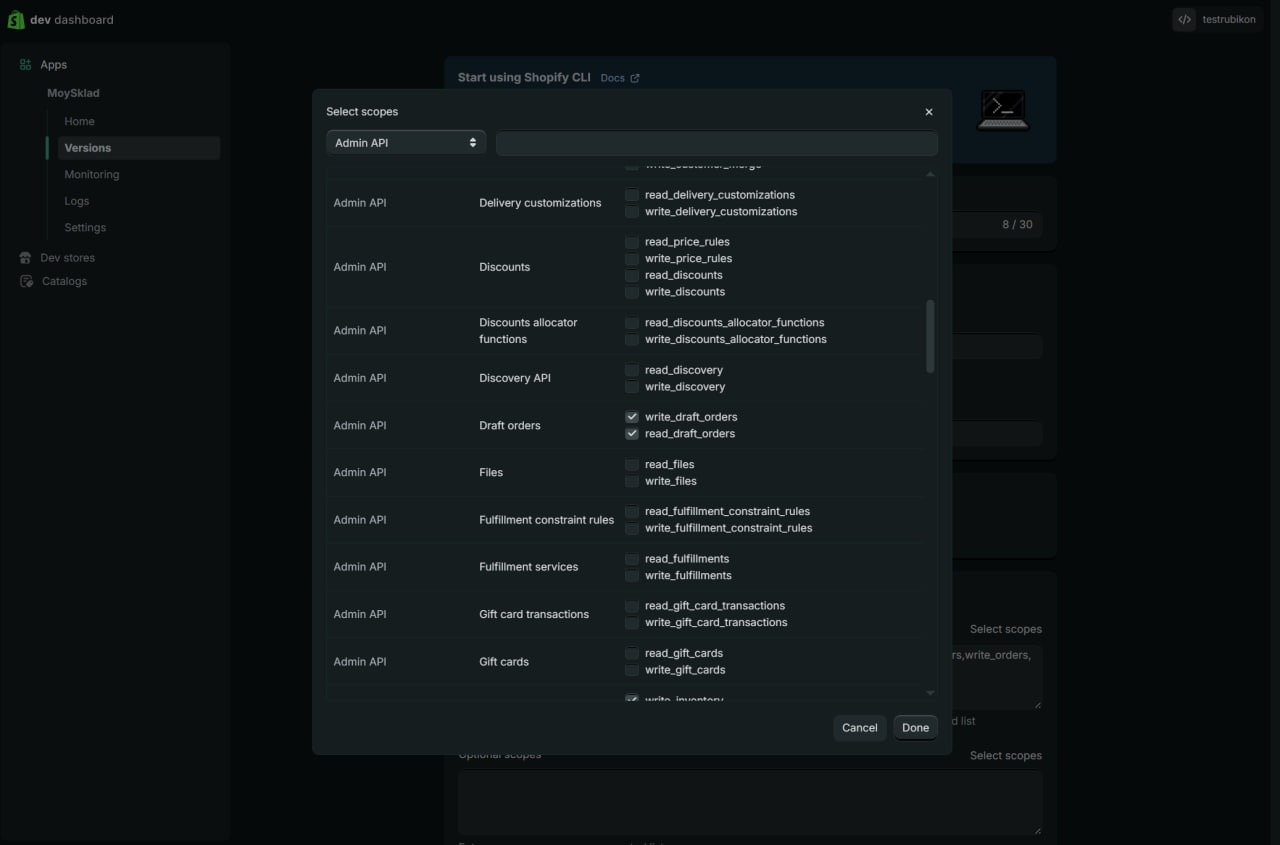Screen dimensions: 1280x845
Task: Tick the write_fulfillments checkbox
Action: [x=632, y=576]
